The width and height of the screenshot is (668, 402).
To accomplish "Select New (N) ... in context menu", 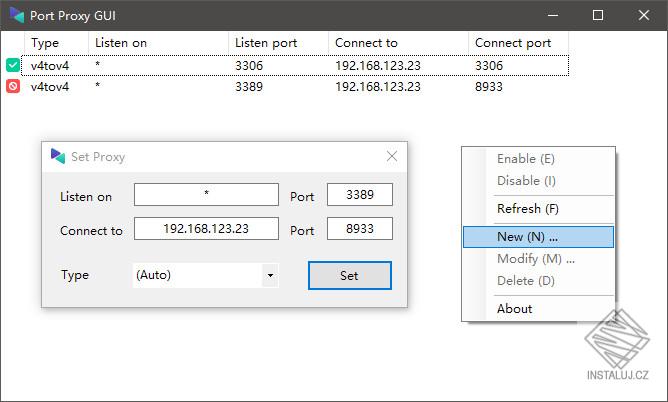I will (538, 237).
